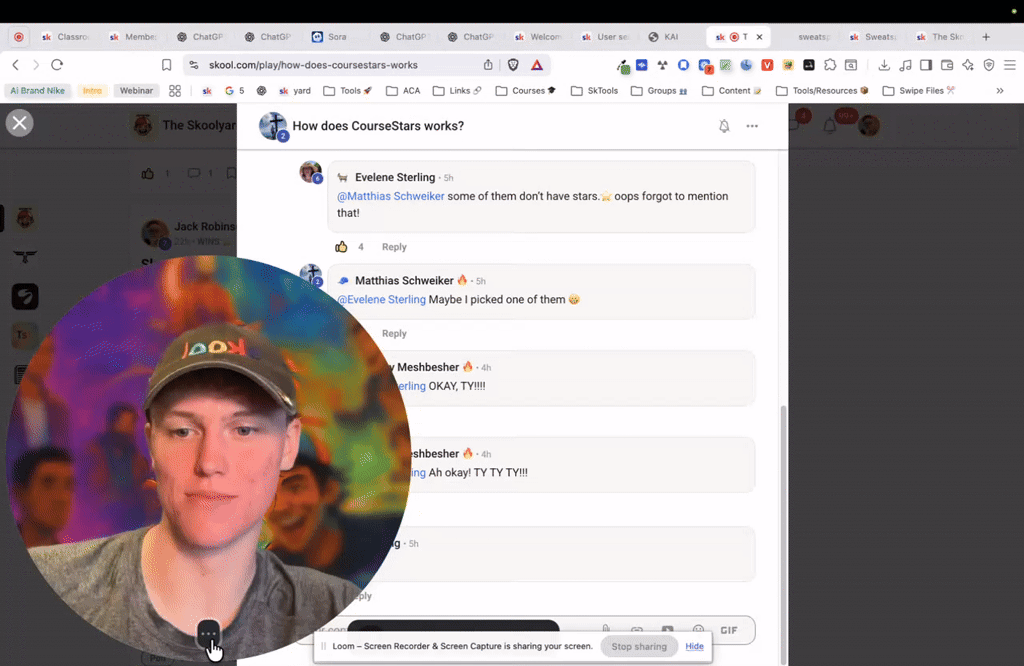Expand the Courses bookmark folder

pyautogui.click(x=526, y=91)
